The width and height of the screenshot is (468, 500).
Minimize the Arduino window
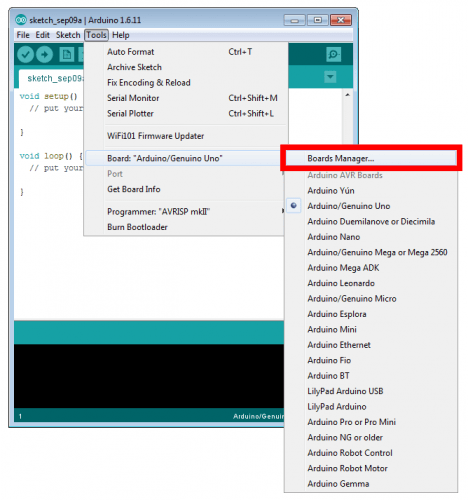click(294, 20)
